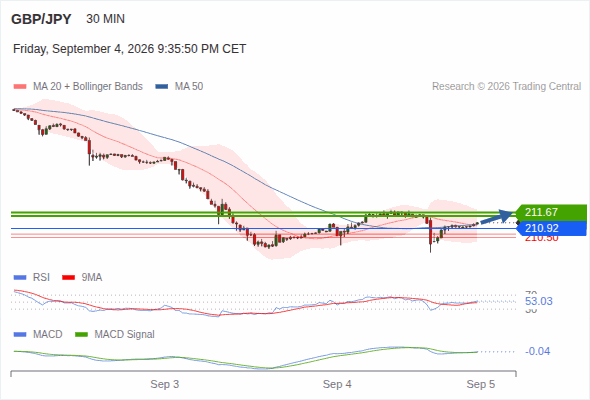Click the MA 20 + Bollinger Bands label
The image size is (590, 400).
click(x=88, y=87)
